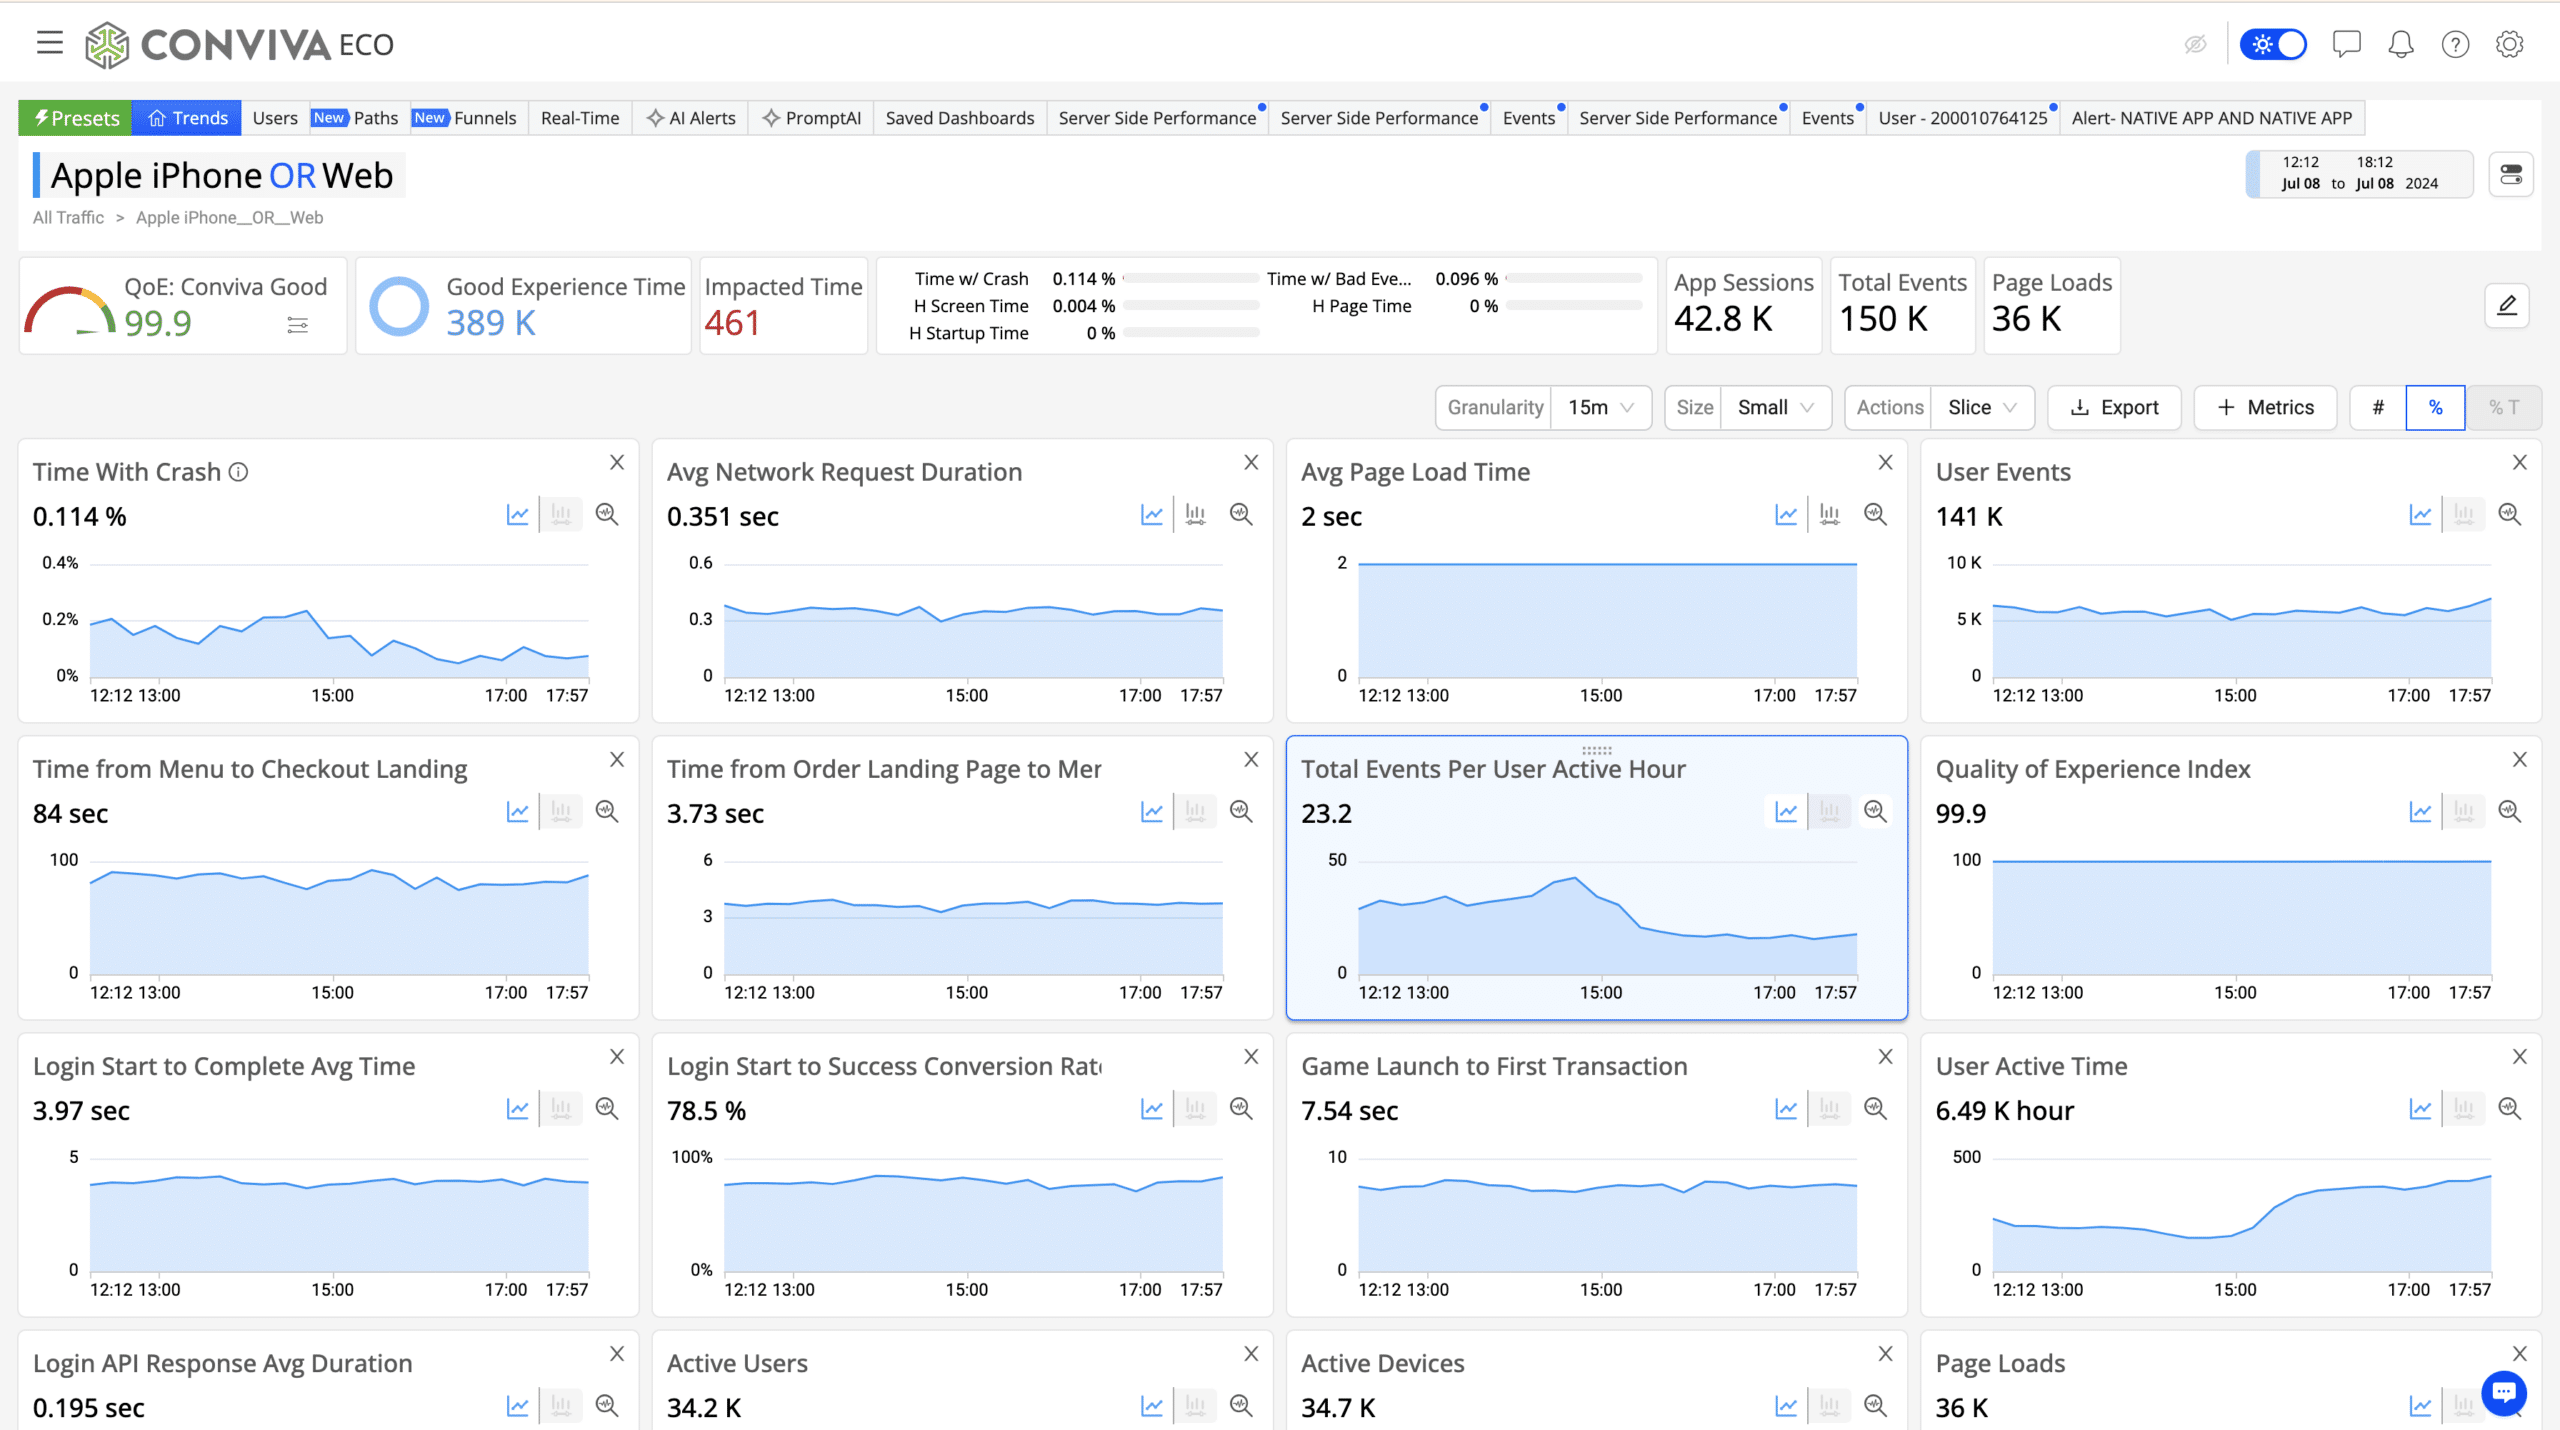
Task: Open the AI Alerts tab
Action: pos(691,118)
